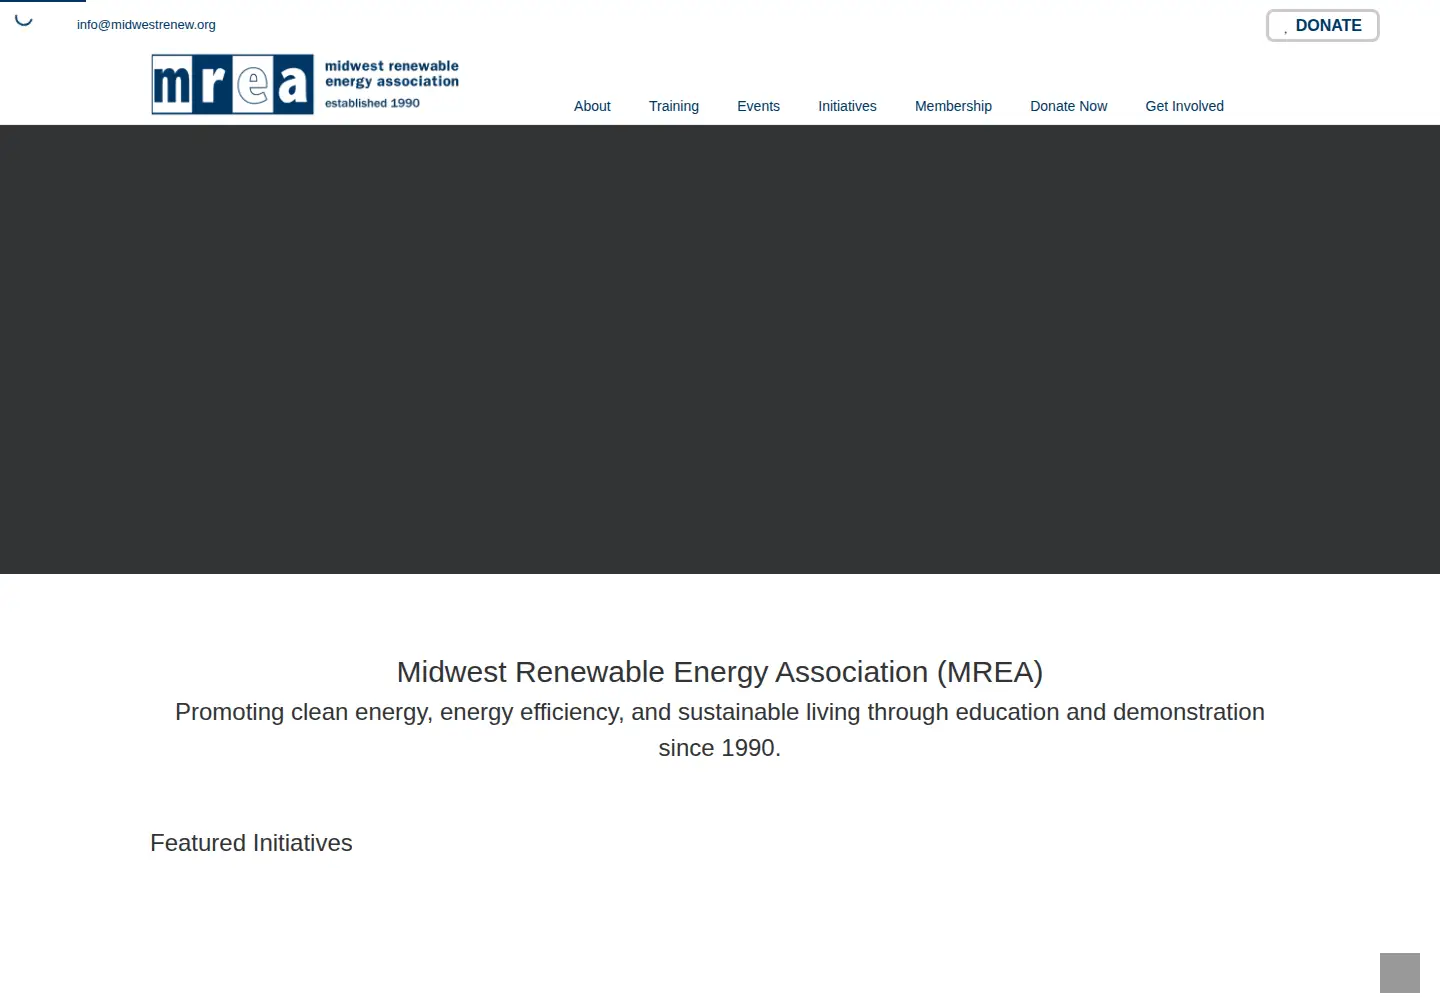Open the Training menu
Screen dimensions: 1440x1000
pyautogui.click(x=674, y=106)
